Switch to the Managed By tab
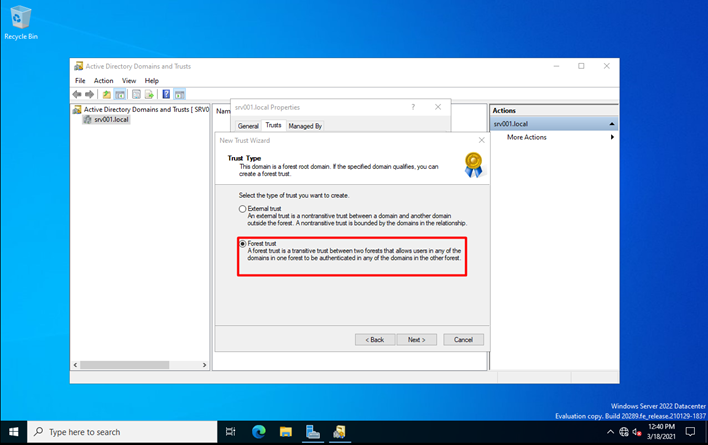 coord(305,126)
